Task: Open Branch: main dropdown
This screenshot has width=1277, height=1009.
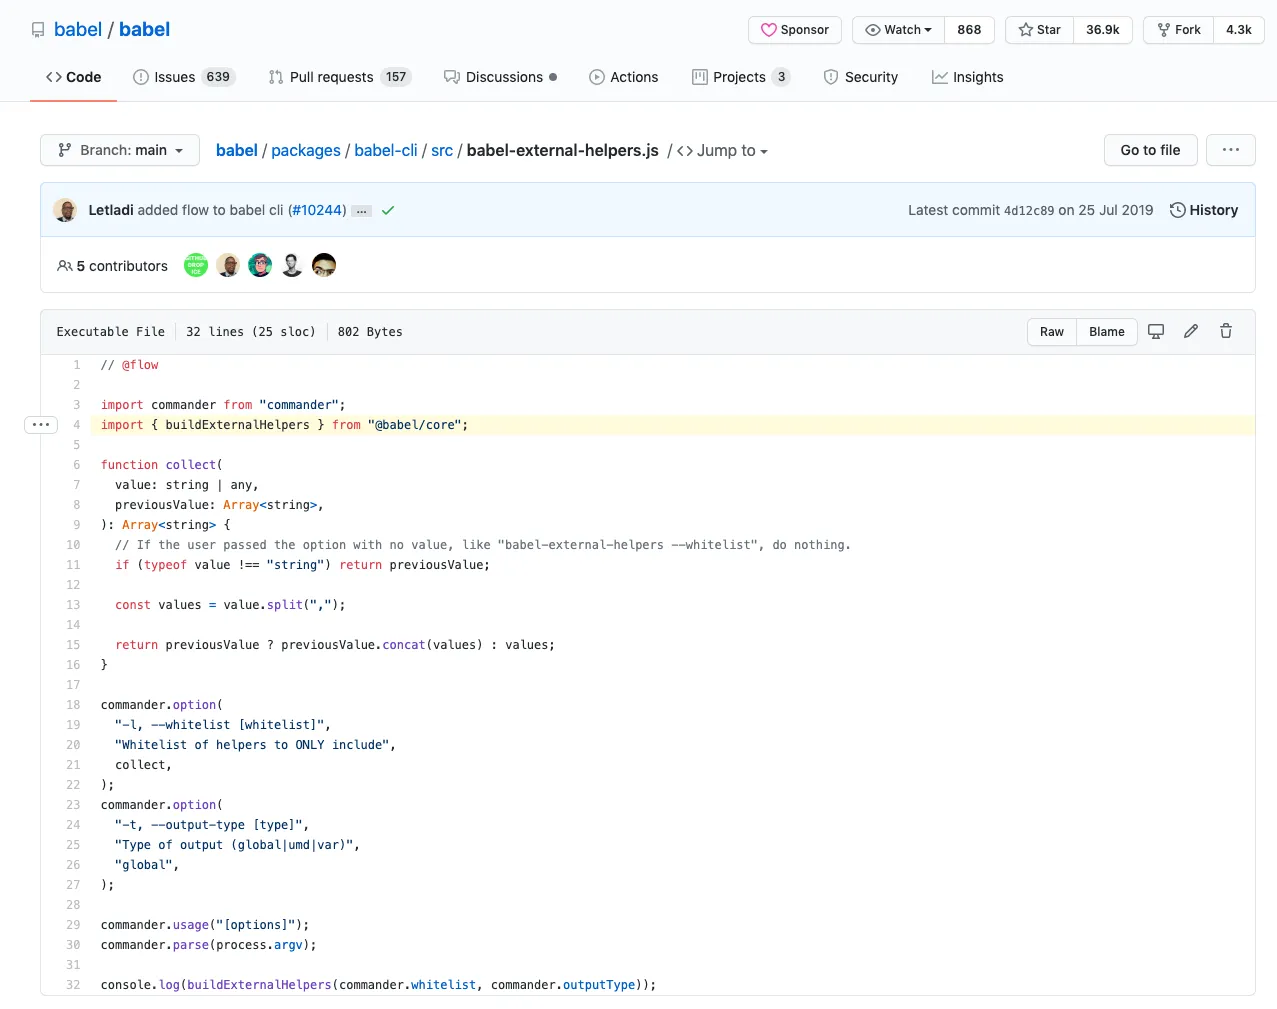Action: 120,150
